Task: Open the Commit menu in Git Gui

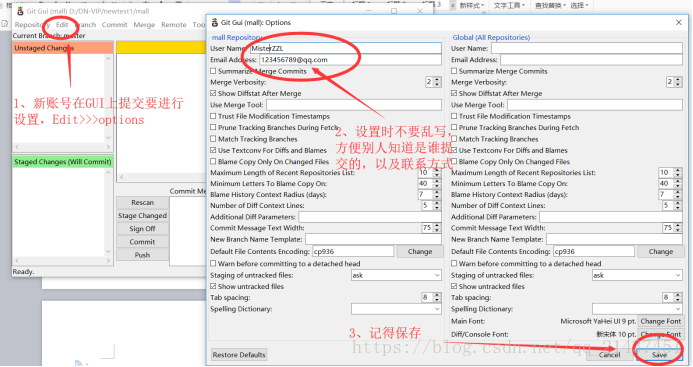Action: tap(114, 25)
